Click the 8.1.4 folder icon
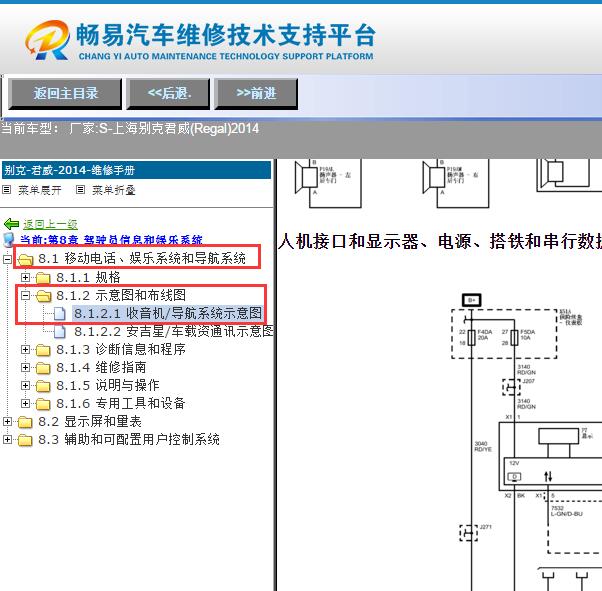Viewport: 602px width, 591px height. tap(43, 368)
